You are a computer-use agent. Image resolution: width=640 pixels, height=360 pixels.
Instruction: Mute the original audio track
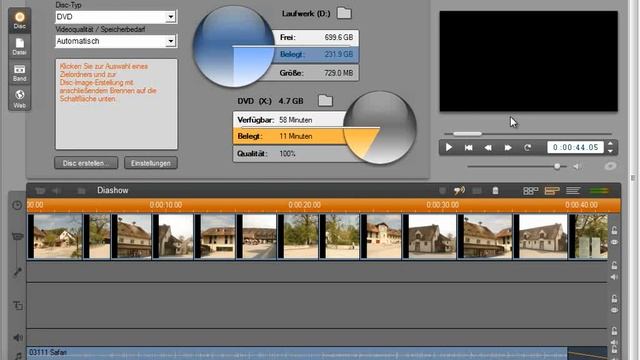coord(614,277)
